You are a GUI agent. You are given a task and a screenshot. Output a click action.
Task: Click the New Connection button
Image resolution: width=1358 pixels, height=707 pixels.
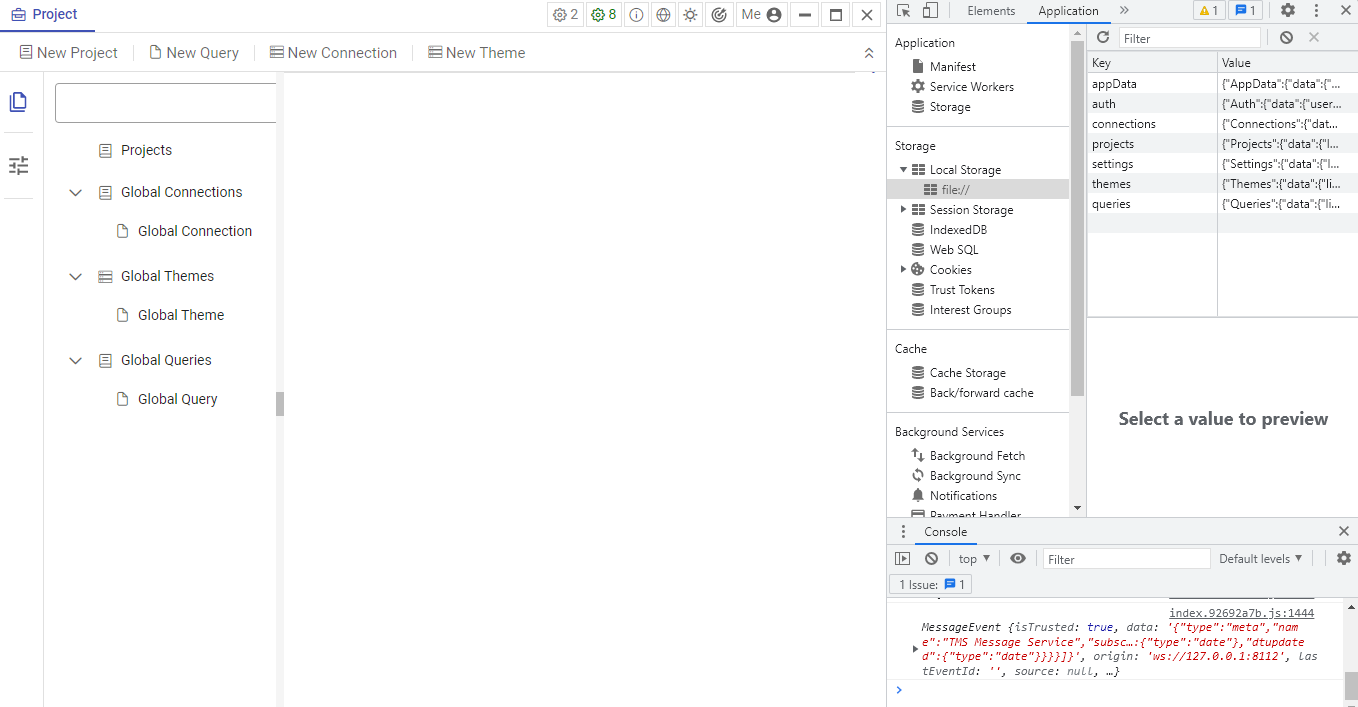click(333, 52)
